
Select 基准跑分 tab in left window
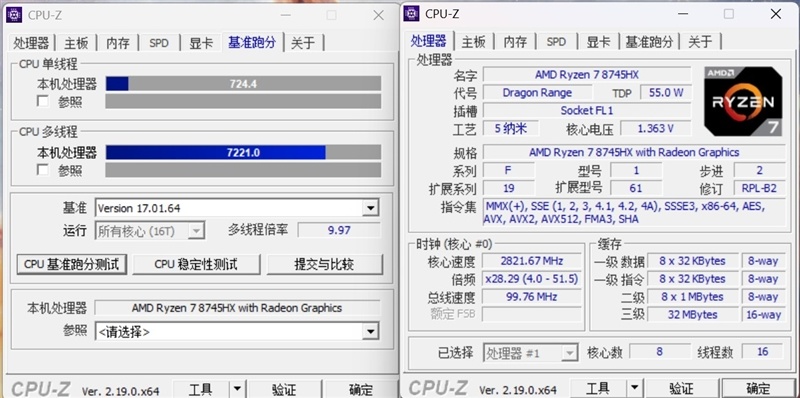(x=252, y=42)
